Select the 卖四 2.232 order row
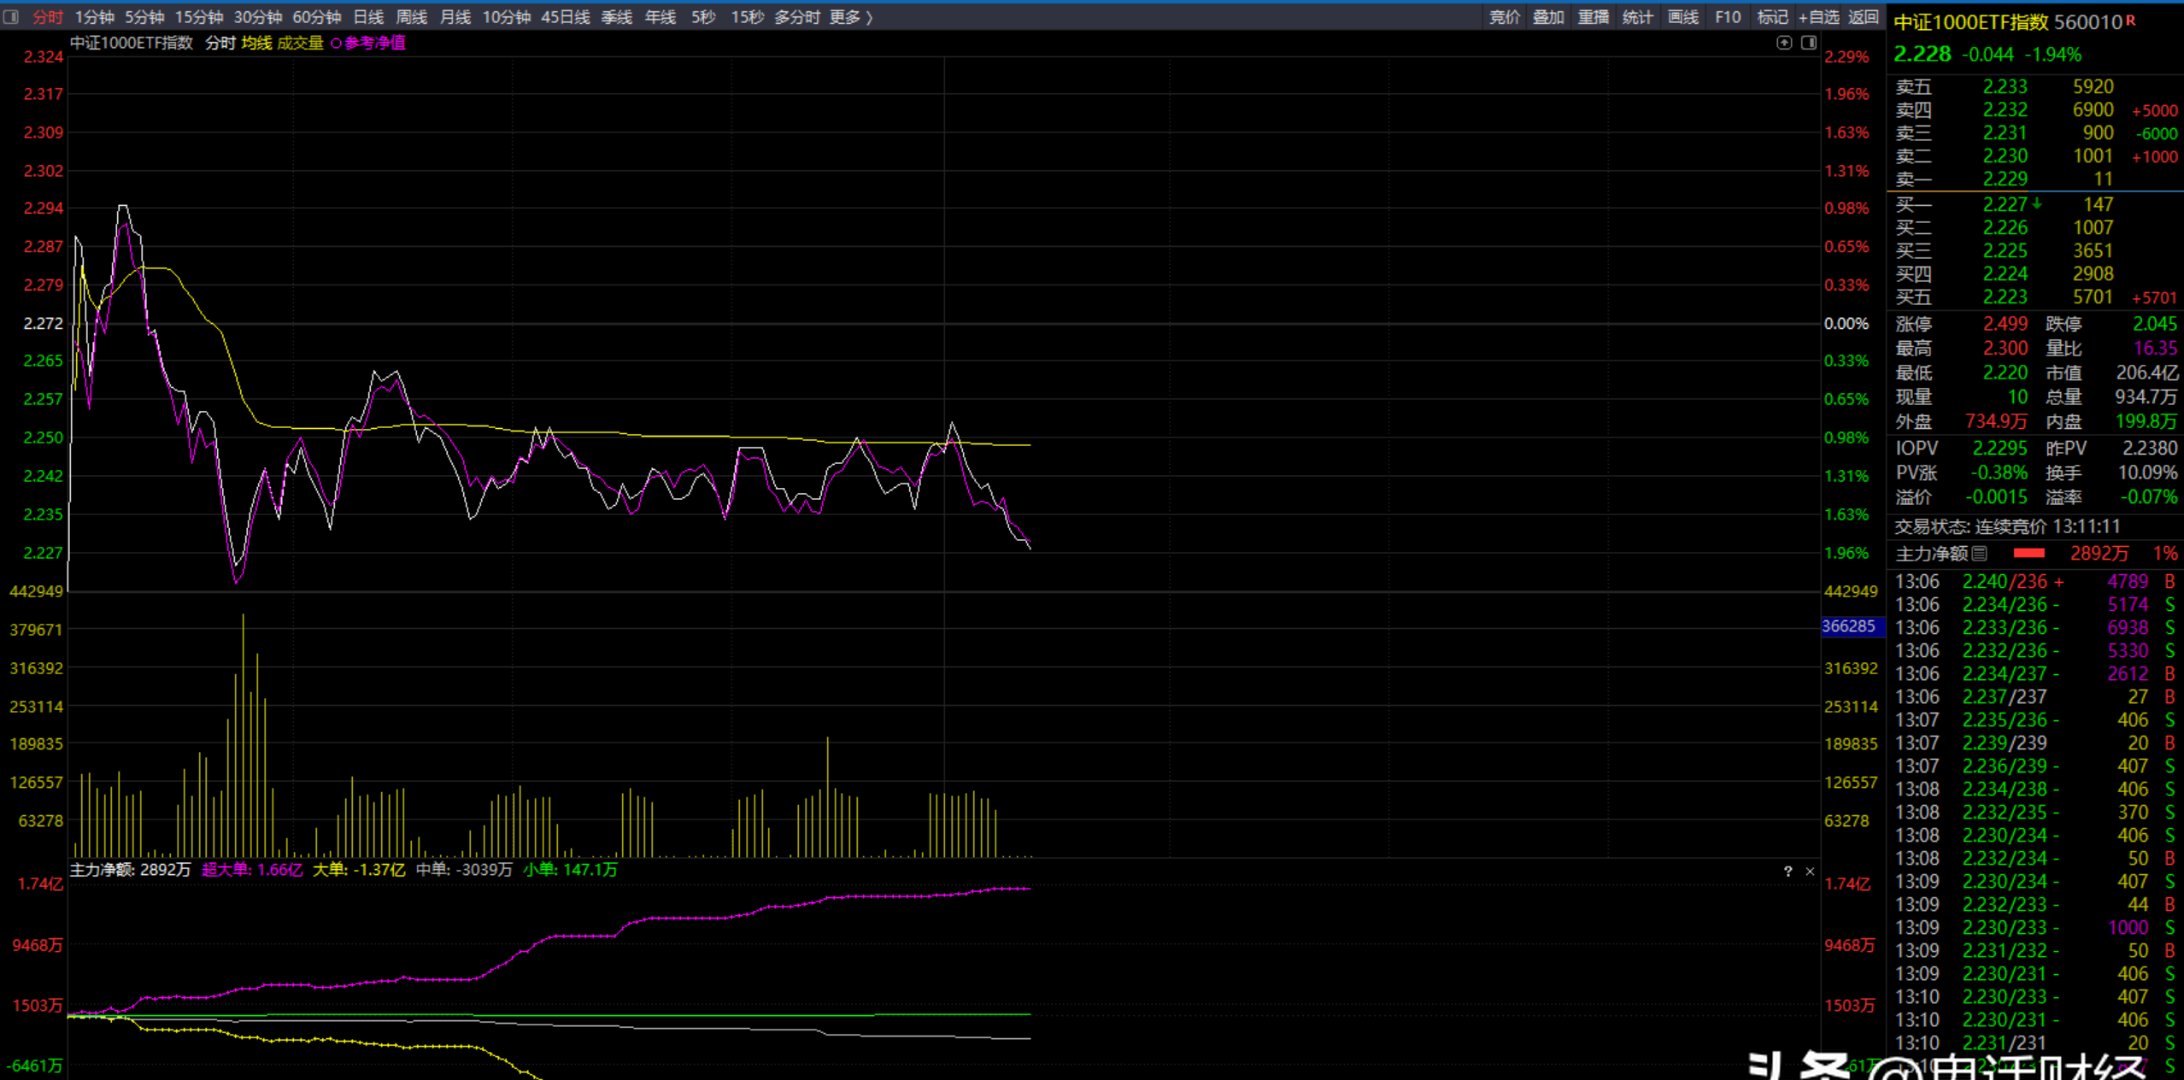2184x1080 pixels. pos(2036,110)
